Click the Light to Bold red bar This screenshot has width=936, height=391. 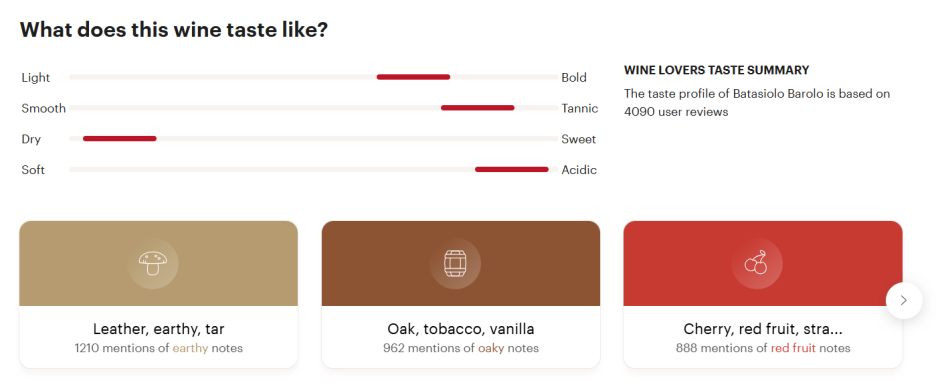coord(413,77)
